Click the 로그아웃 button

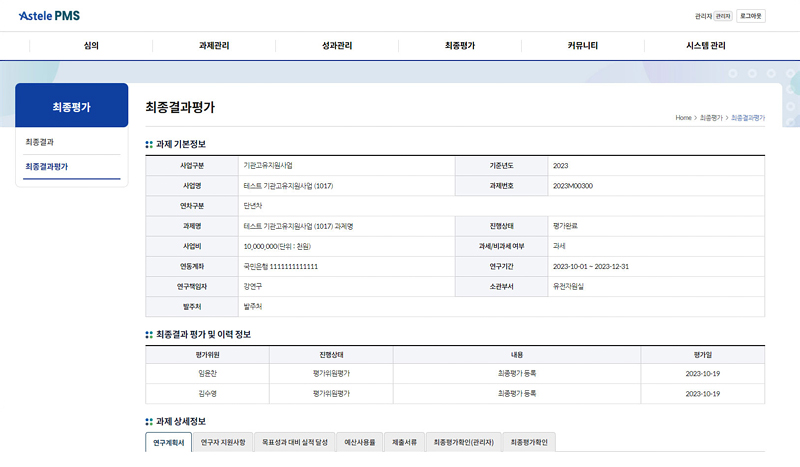(x=752, y=16)
